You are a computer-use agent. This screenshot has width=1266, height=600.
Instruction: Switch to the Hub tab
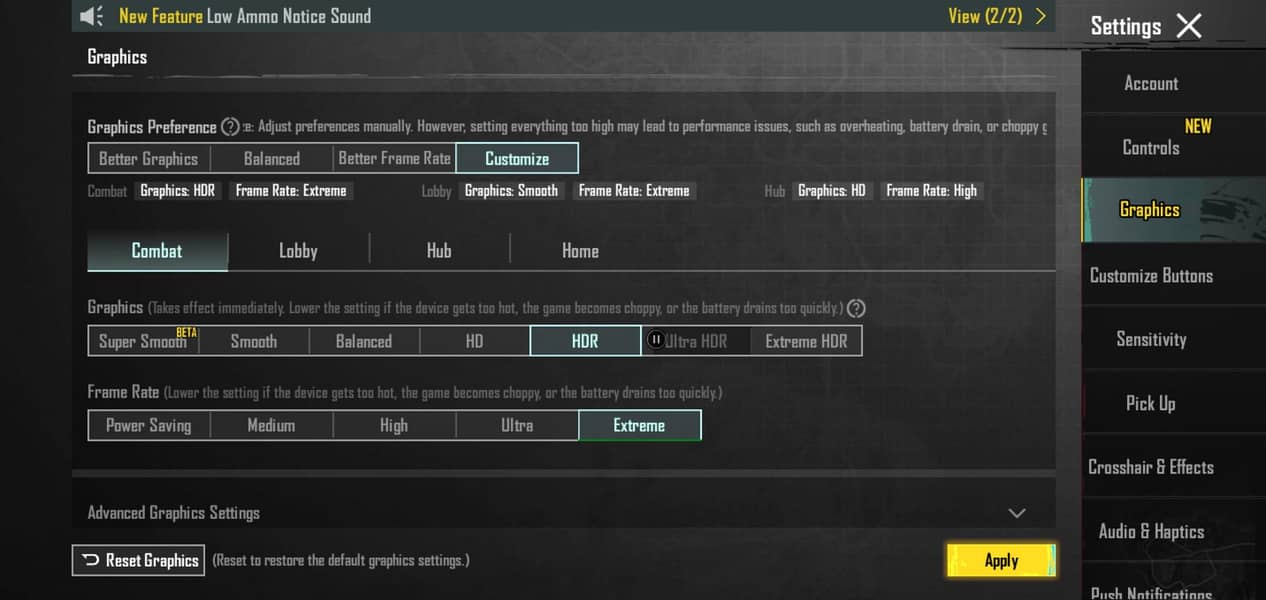pos(439,251)
